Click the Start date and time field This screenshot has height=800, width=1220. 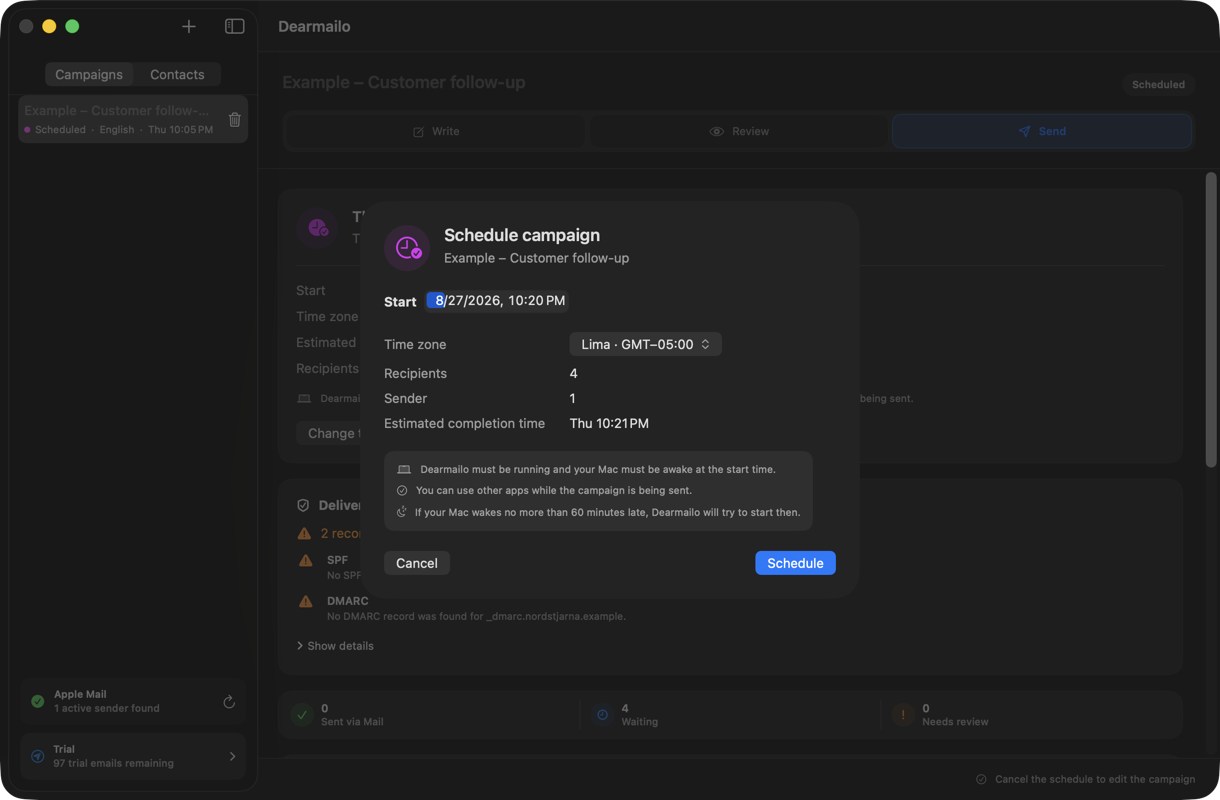[x=497, y=300]
